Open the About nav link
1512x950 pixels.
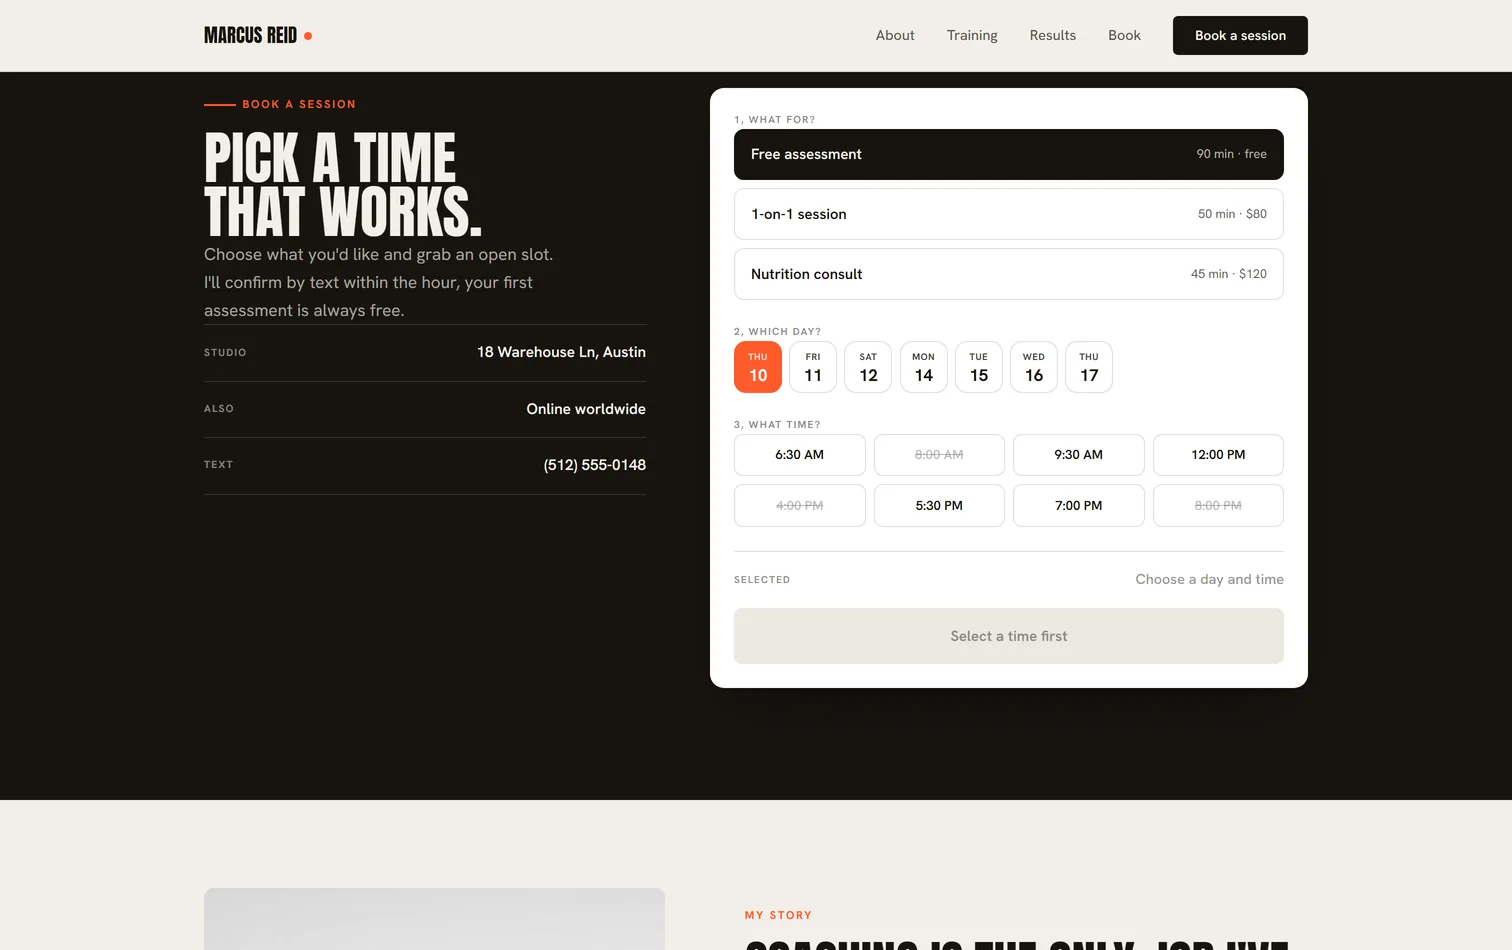895,35
